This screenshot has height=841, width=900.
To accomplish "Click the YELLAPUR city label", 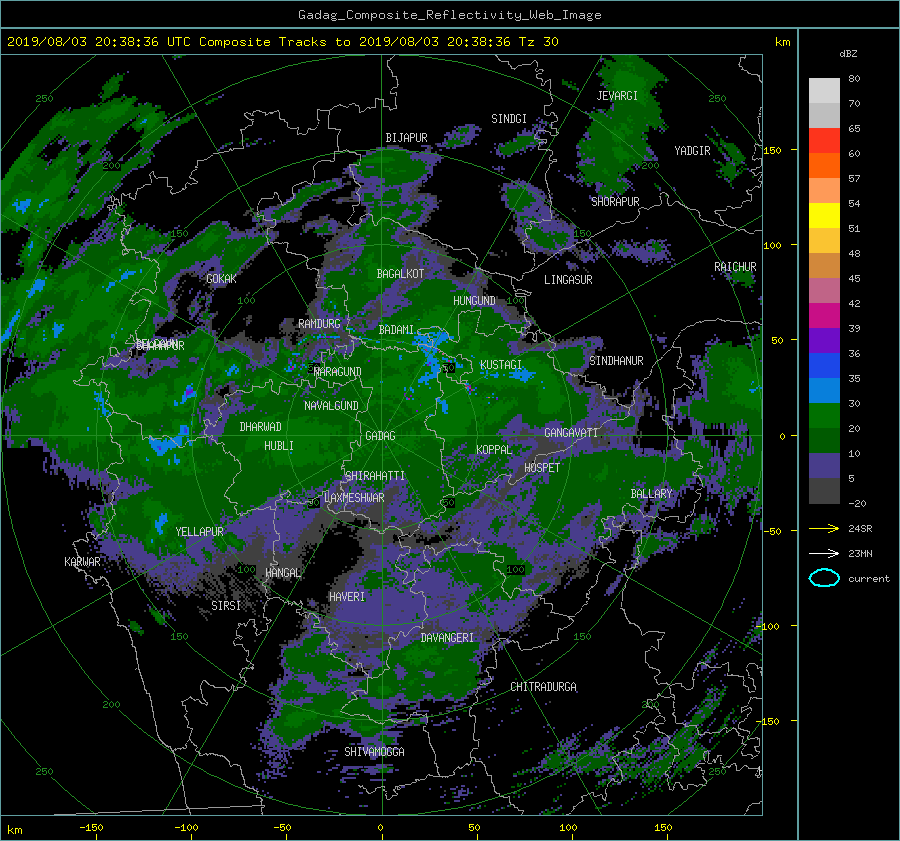I will point(199,532).
